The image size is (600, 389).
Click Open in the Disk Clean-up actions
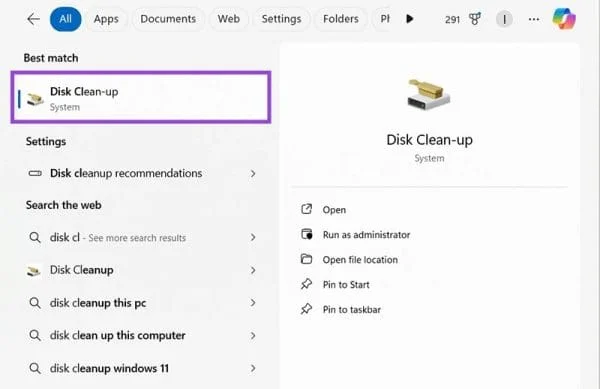pyautogui.click(x=334, y=210)
